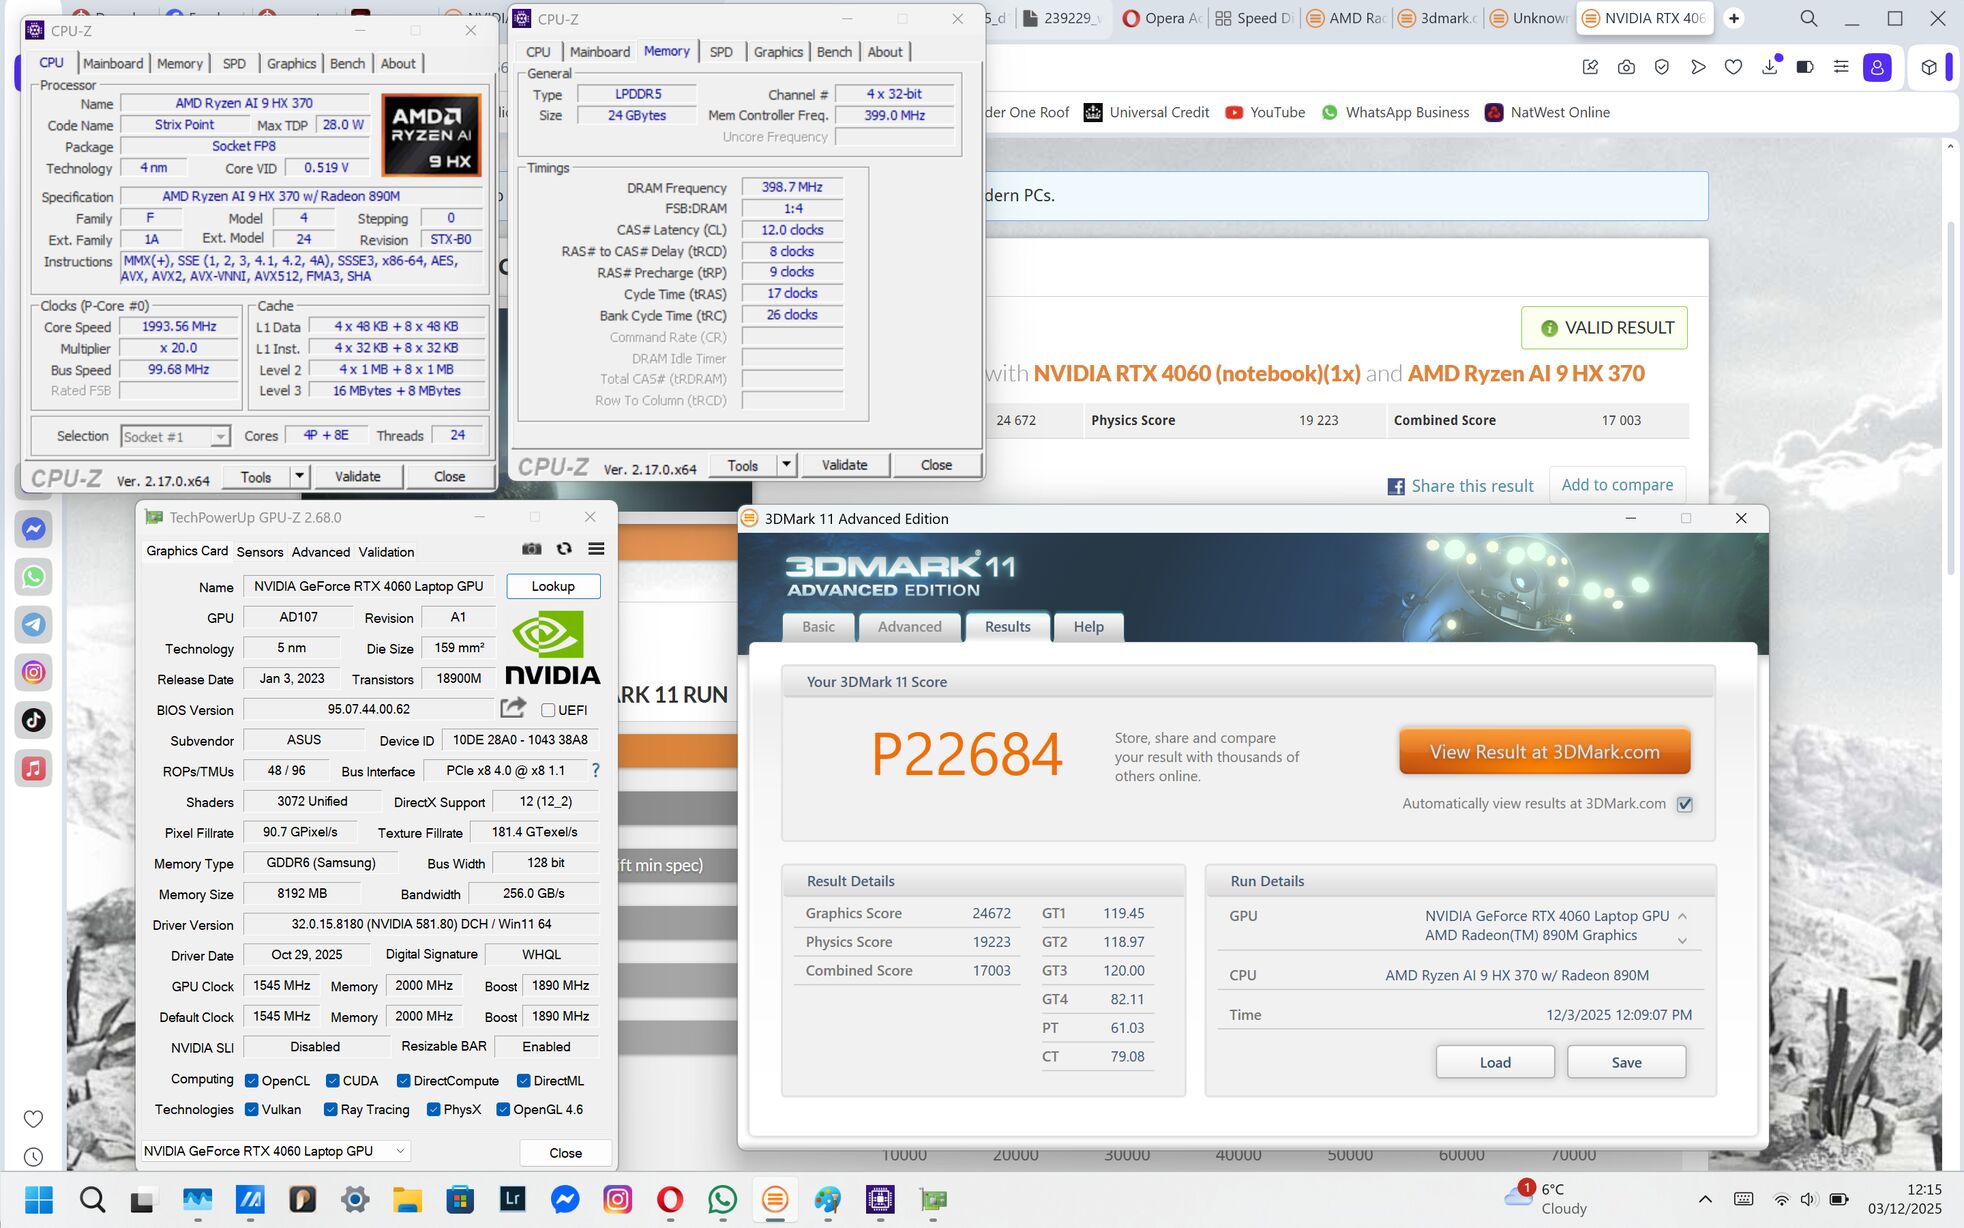Viewport: 1964px width, 1228px height.
Task: Switch to the Sensors tab in GPU-Z
Action: 260,552
